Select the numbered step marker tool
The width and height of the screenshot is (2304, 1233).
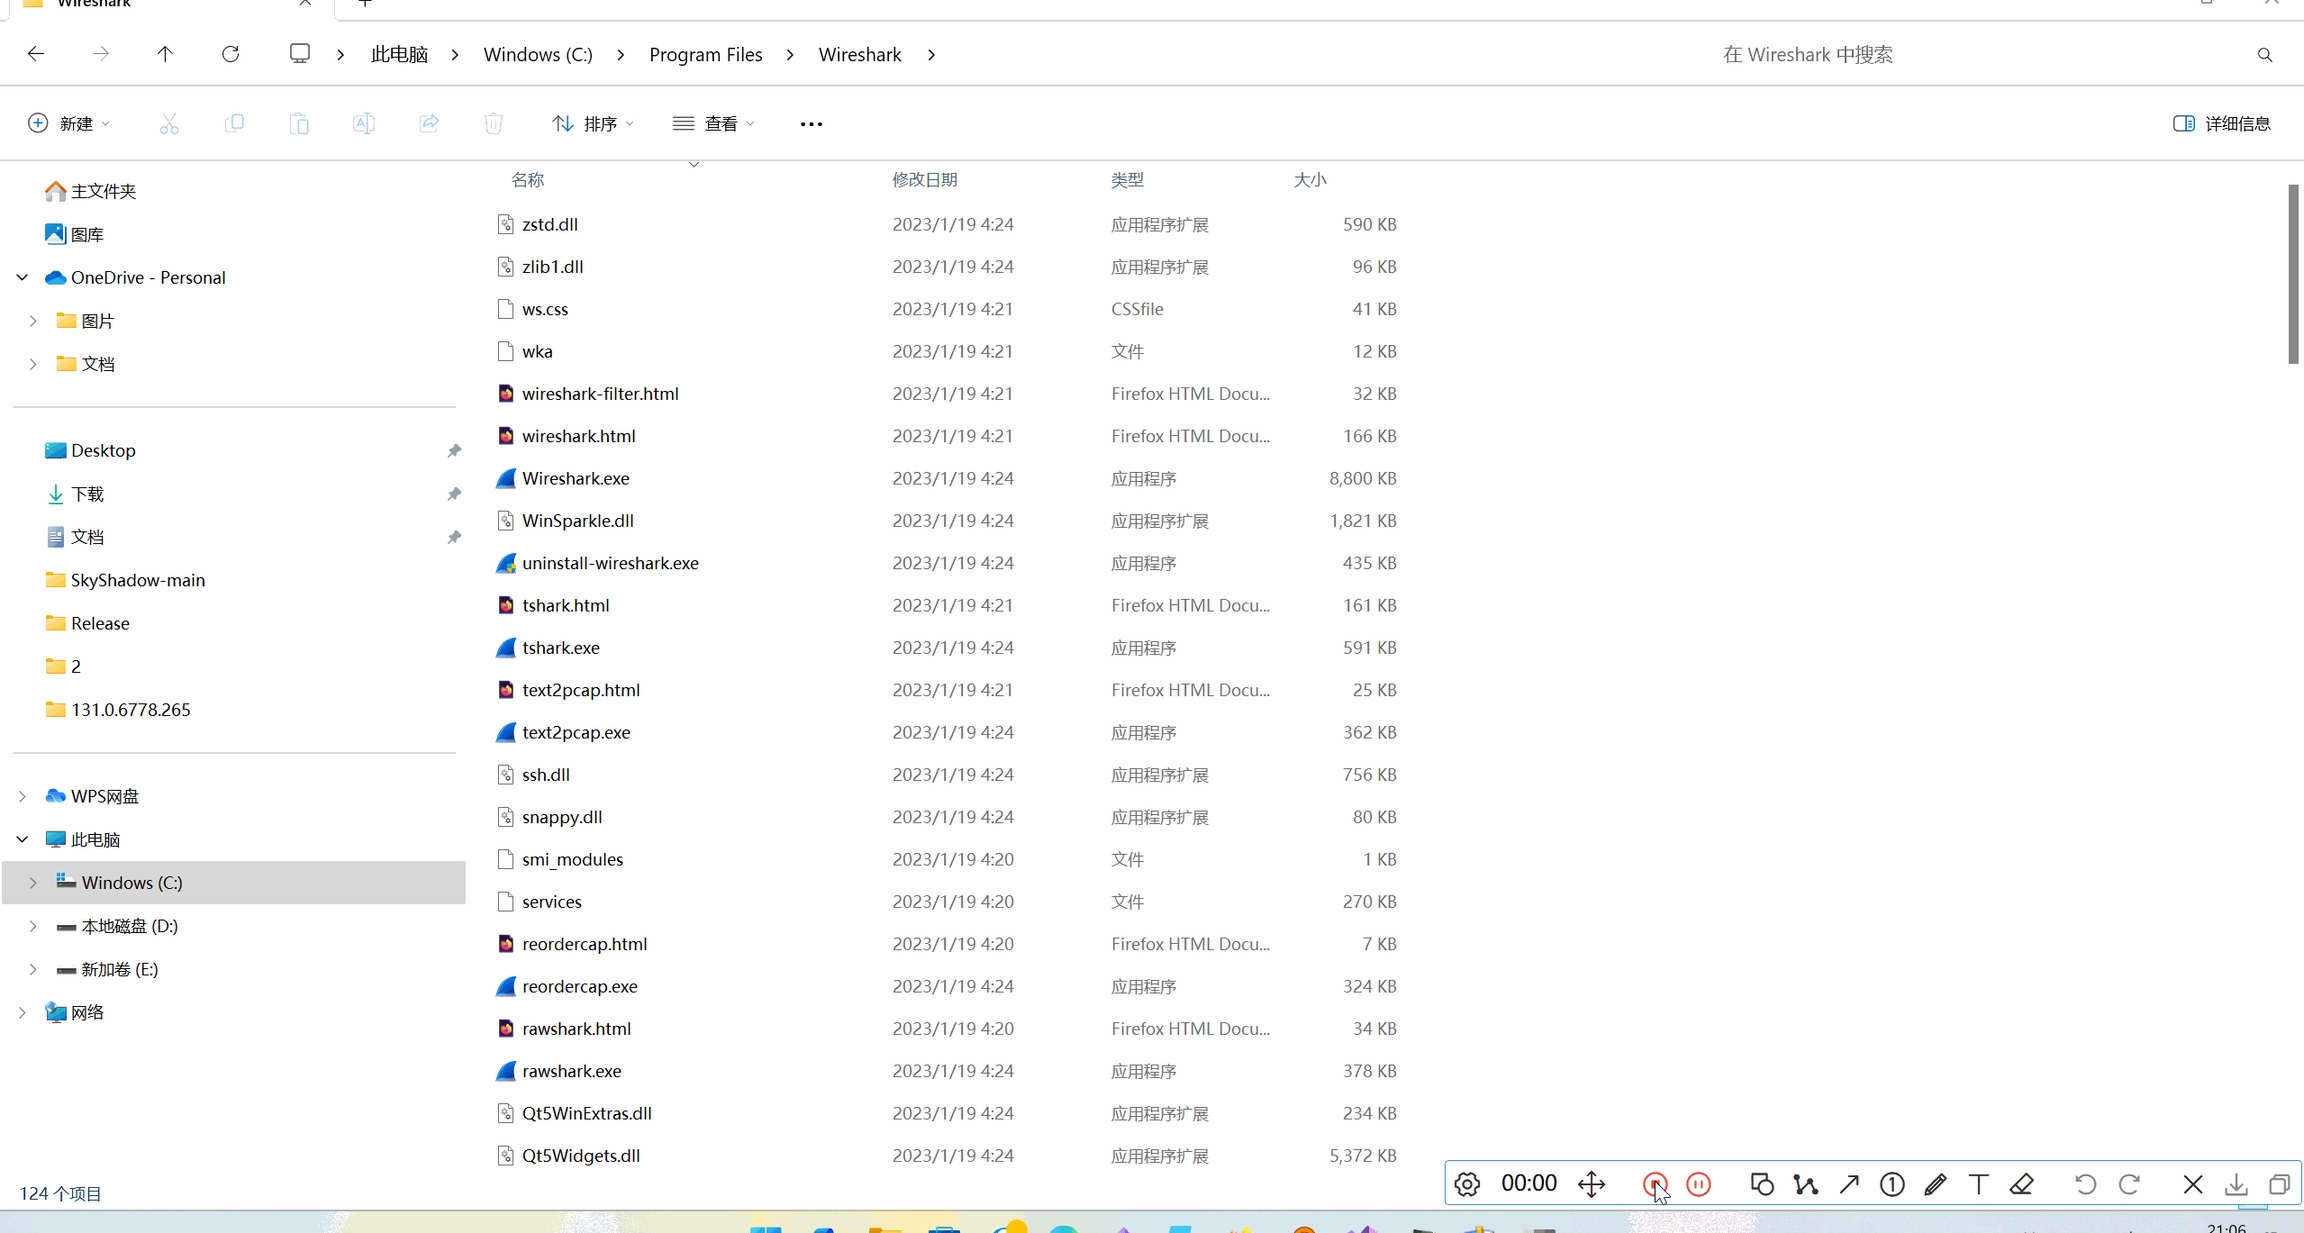[1892, 1184]
